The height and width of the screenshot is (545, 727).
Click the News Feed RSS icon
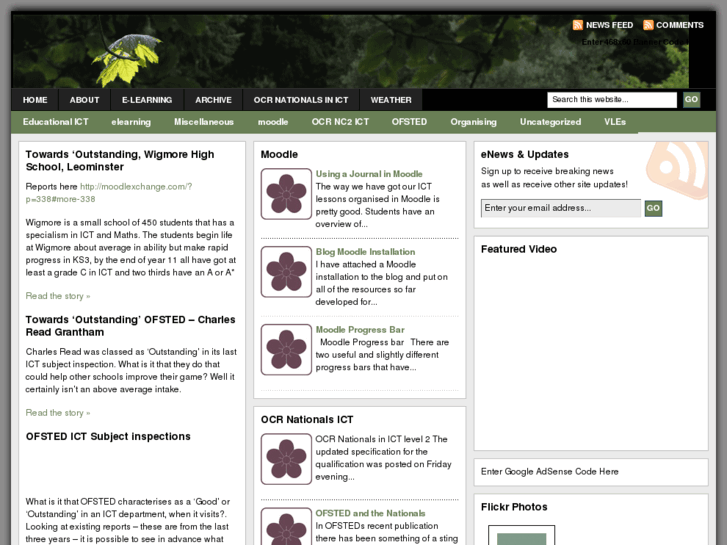(578, 25)
